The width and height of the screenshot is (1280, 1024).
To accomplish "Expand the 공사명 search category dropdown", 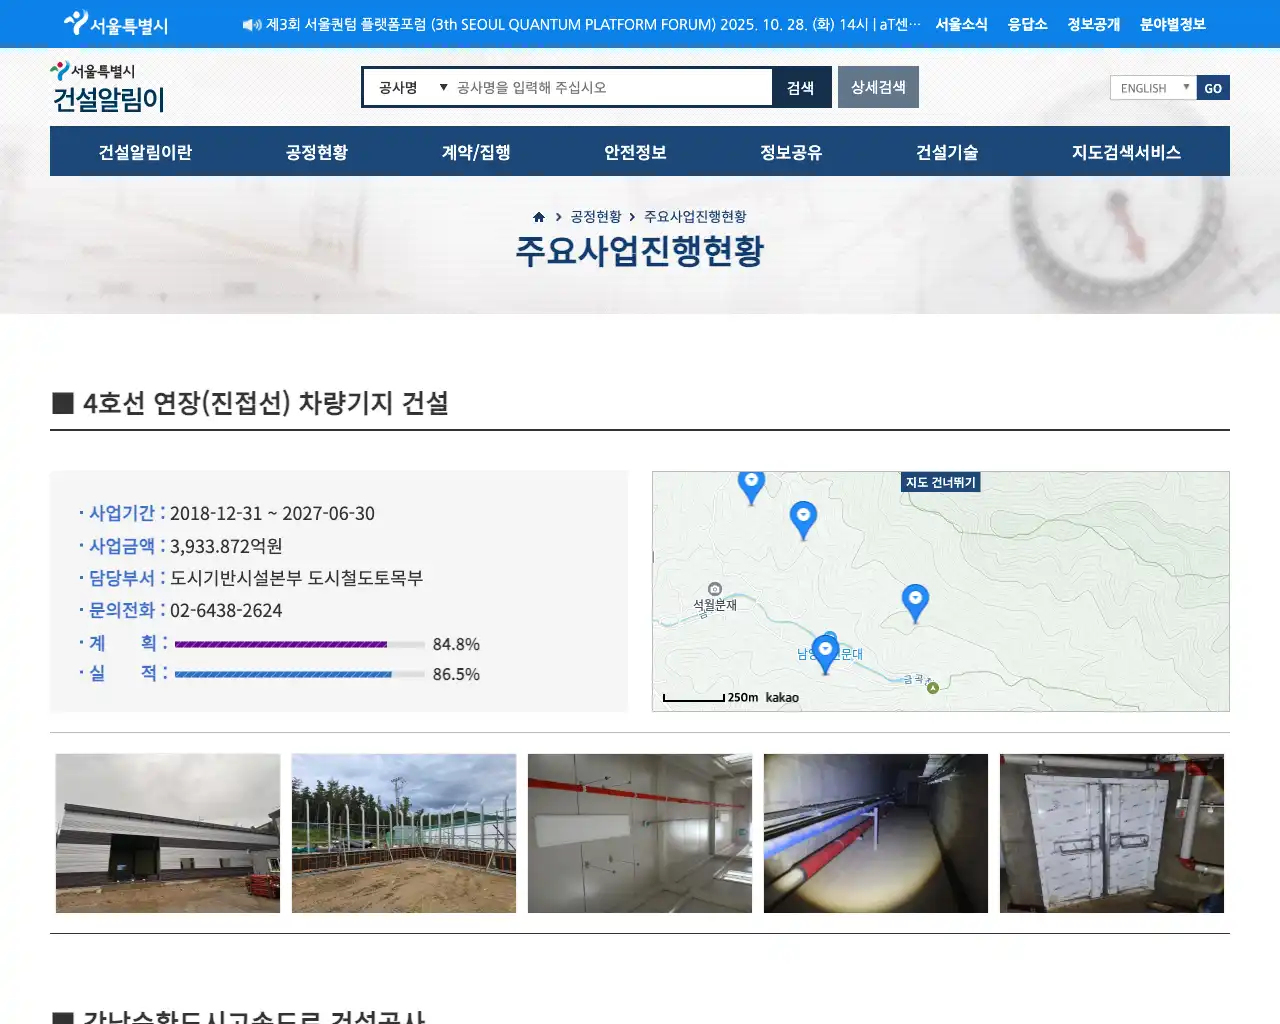I will pos(412,88).
